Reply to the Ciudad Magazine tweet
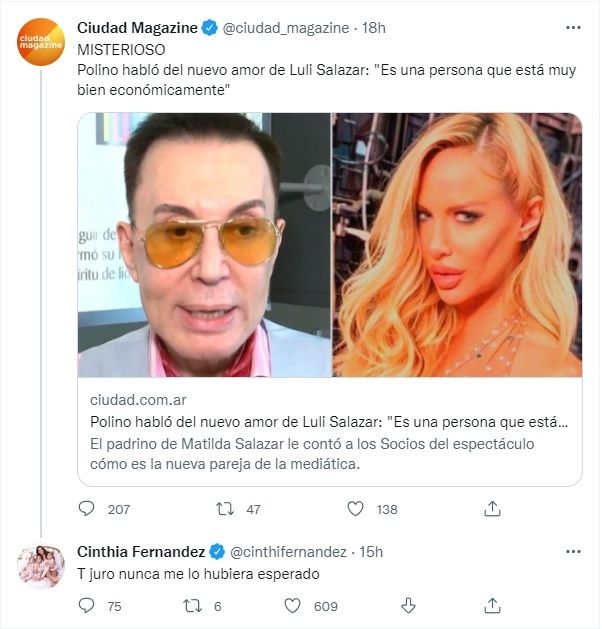Screen dimensions: 602x629 [87, 509]
